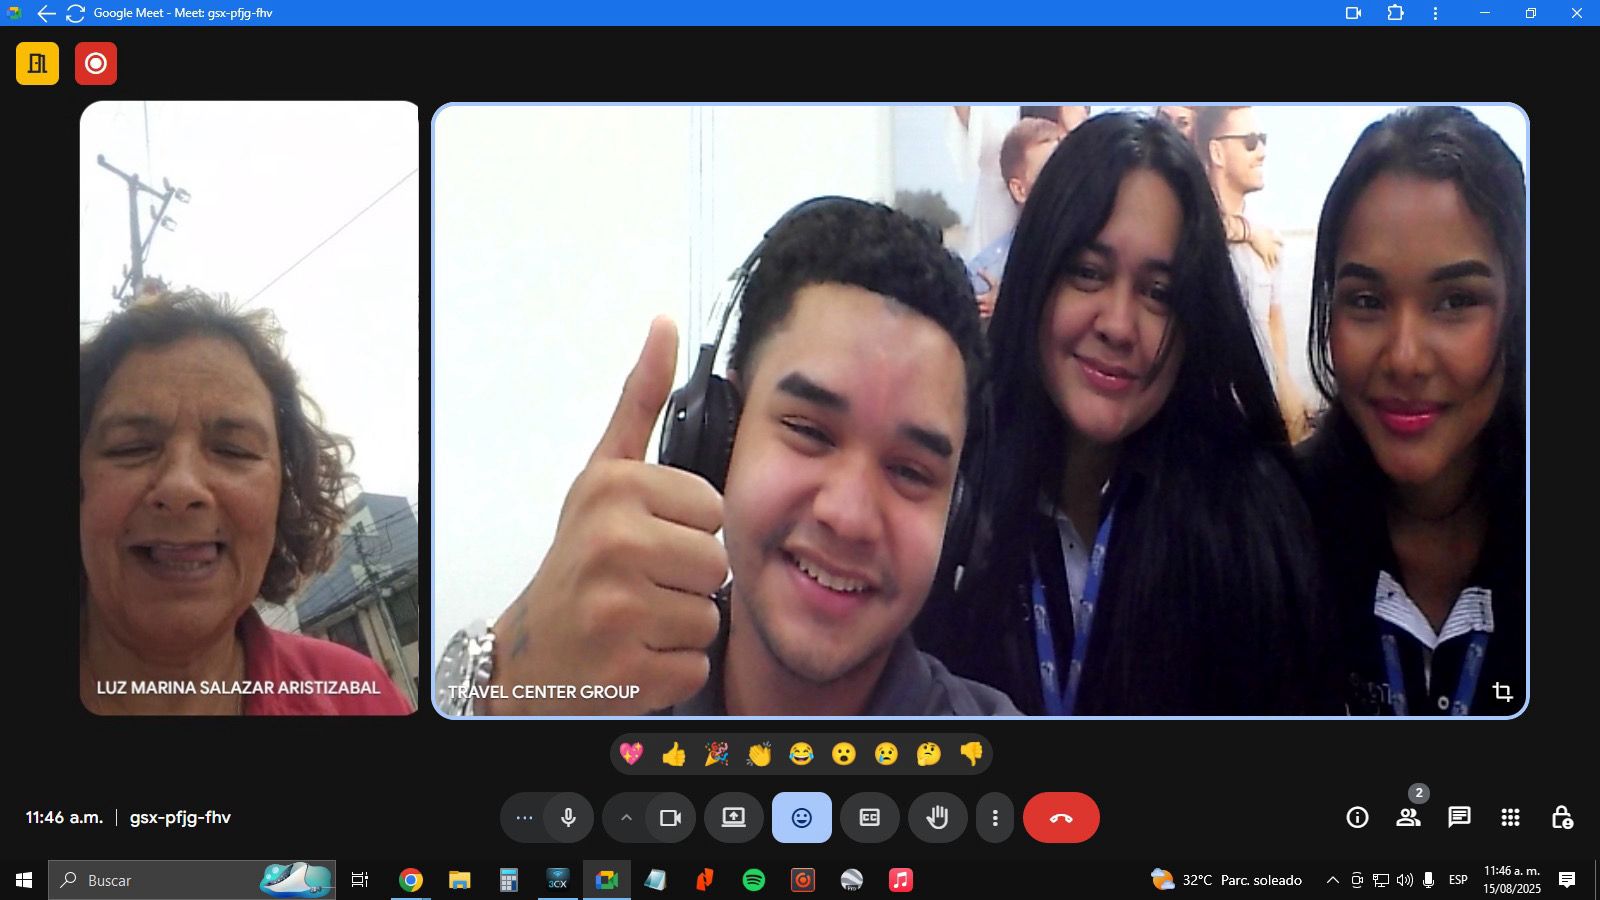Toggle closed captions
Screen dimensions: 1600x900
pos(870,818)
